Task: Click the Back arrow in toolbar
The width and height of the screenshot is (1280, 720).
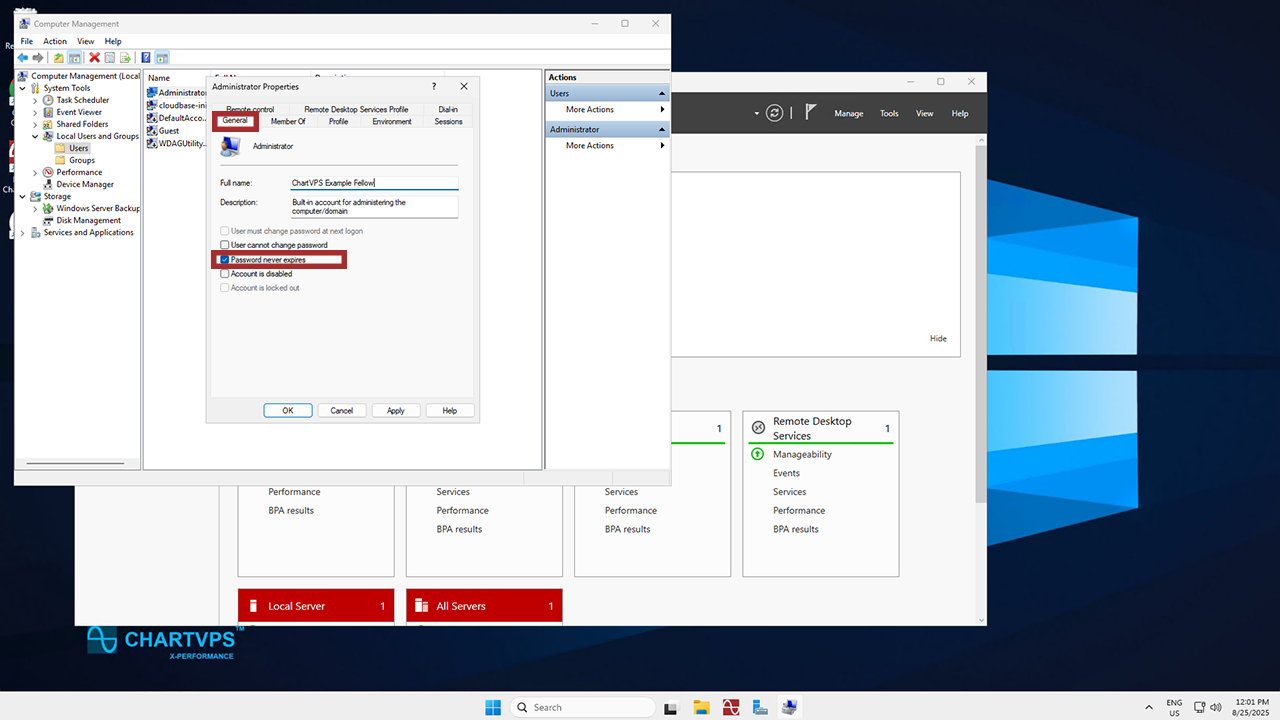Action: tap(23, 58)
